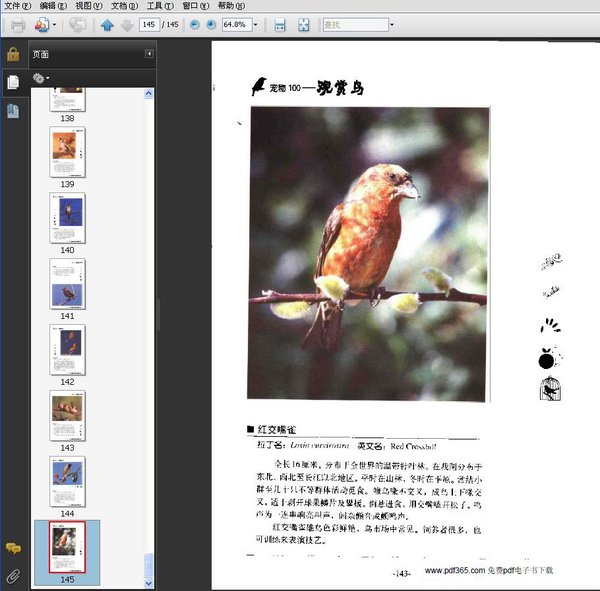Click the grayed comment bubbles icon

(x=78, y=25)
